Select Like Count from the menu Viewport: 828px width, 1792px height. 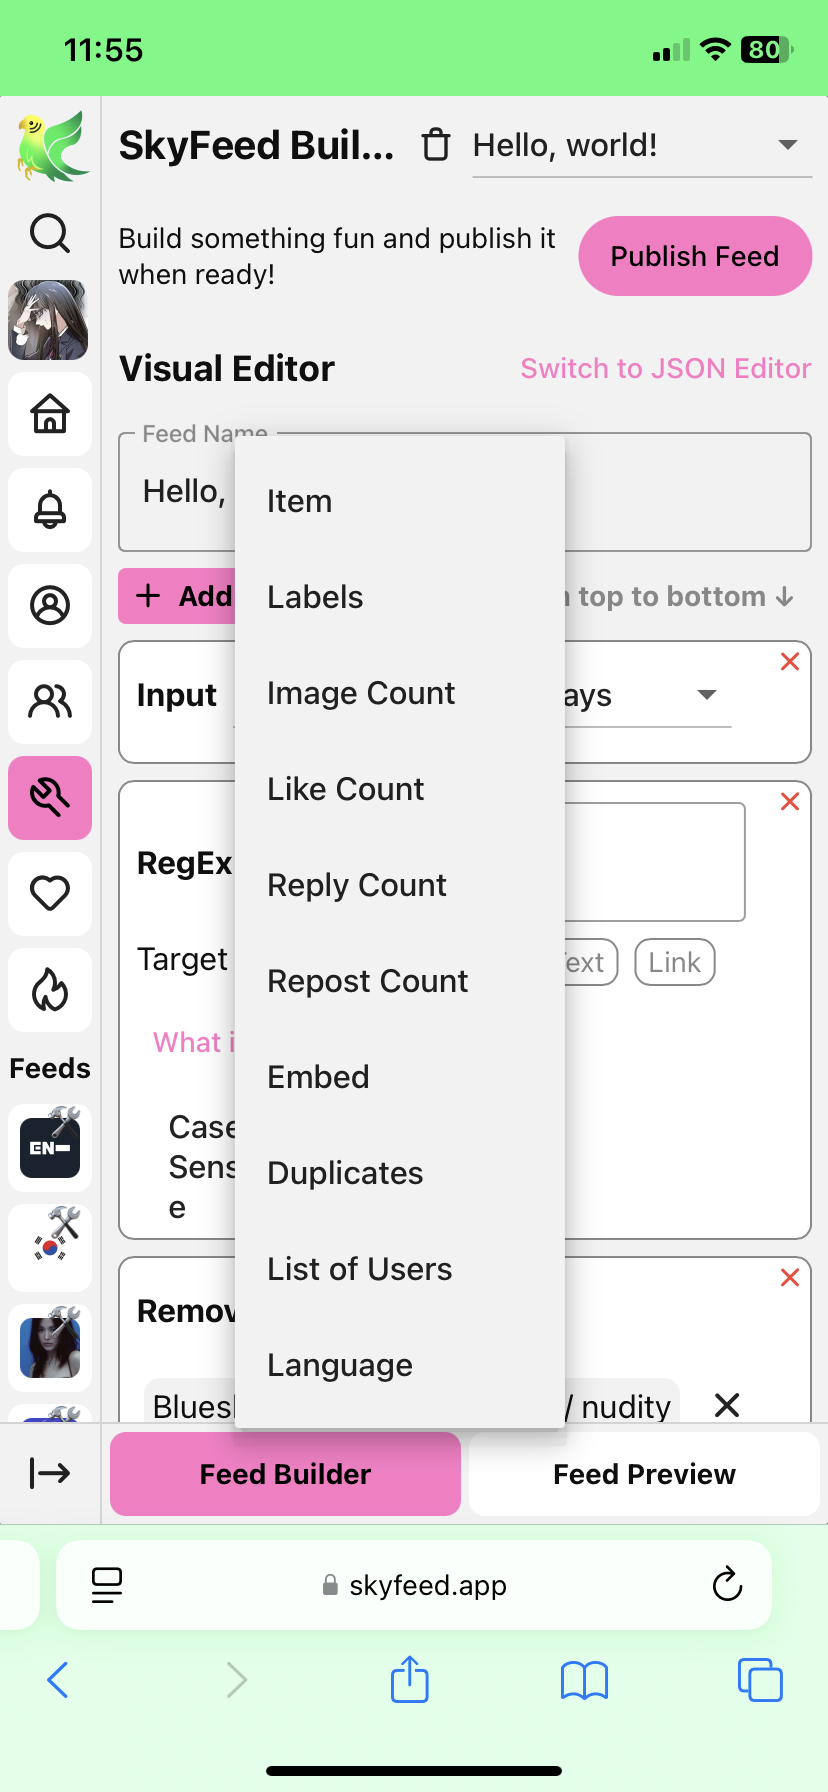[345, 789]
